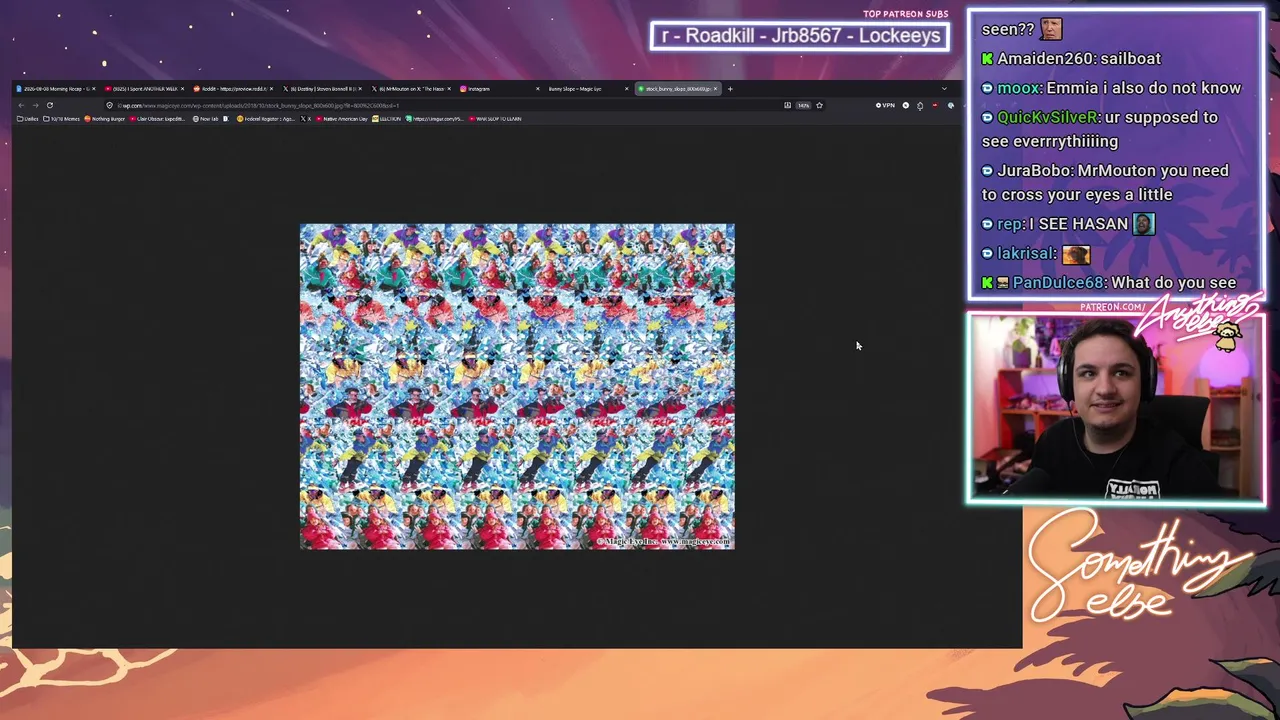Open the Dailies bookmarks folder
This screenshot has width=1280, height=720.
28,119
